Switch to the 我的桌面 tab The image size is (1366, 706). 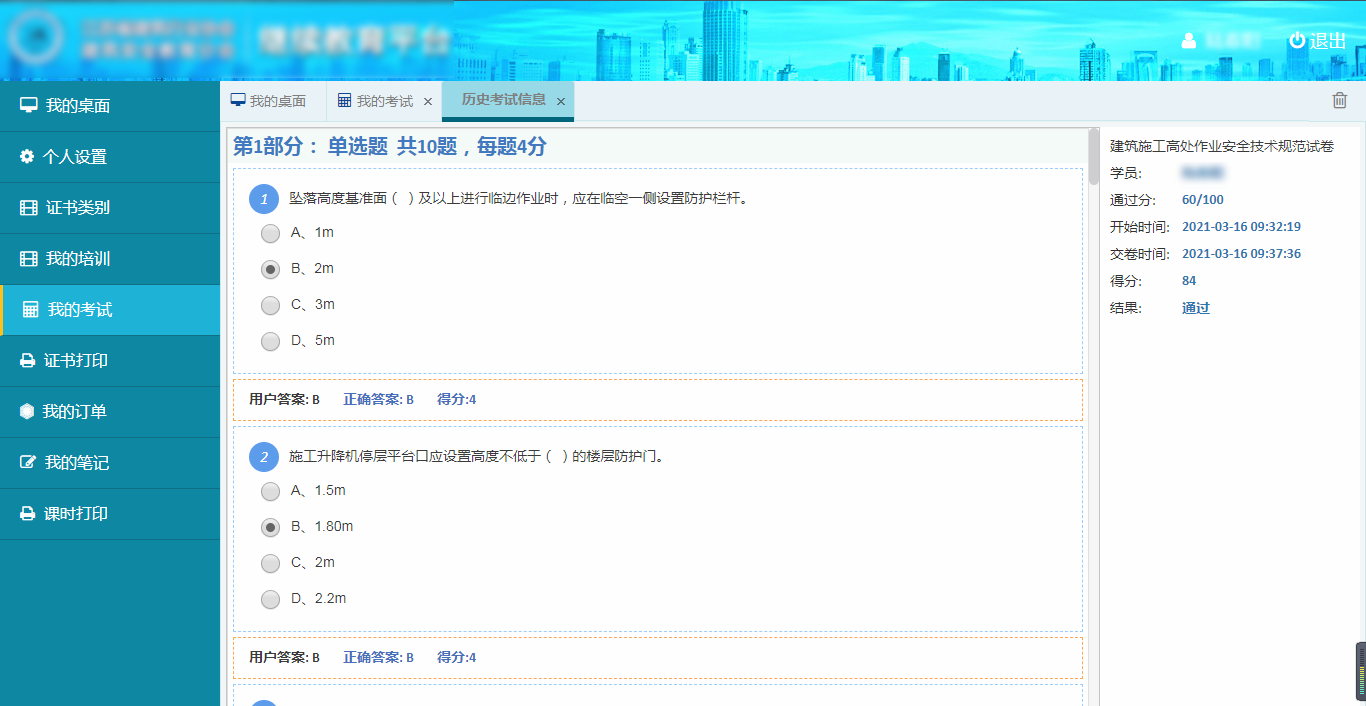269,101
